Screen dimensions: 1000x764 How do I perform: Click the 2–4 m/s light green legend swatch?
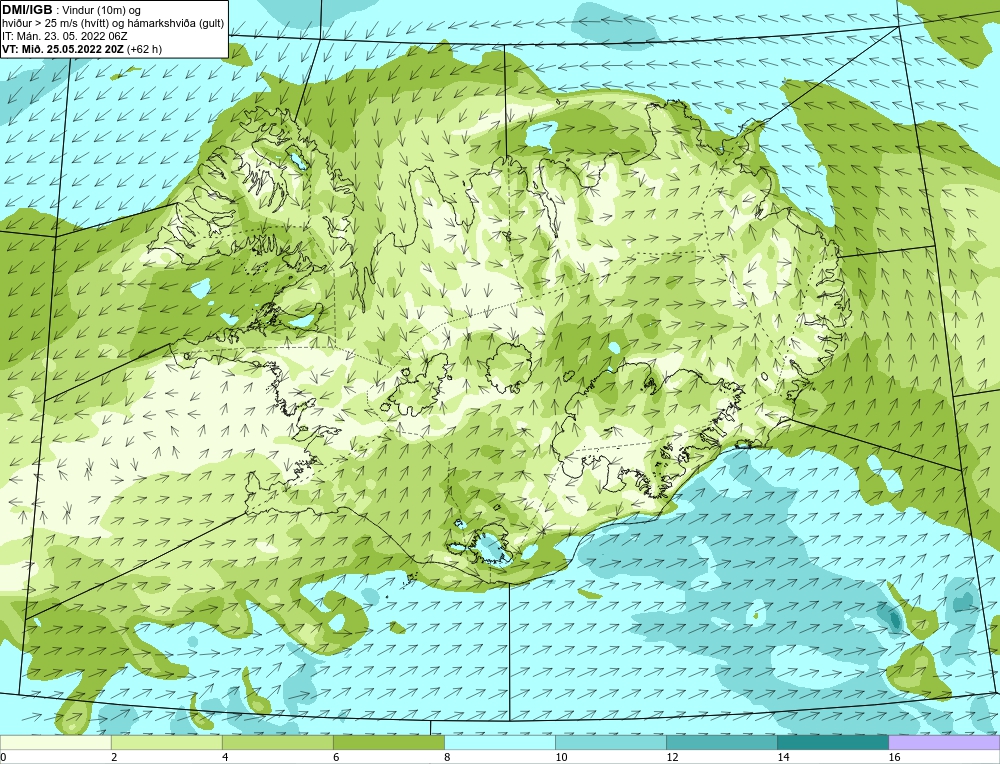[166, 743]
